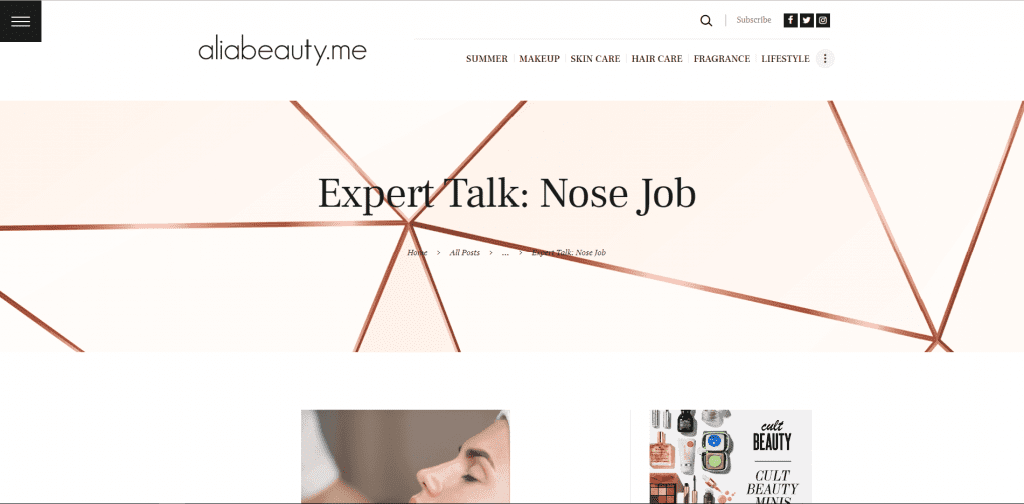Open the Instagram social icon
Viewport: 1024px width, 504px height.
tap(824, 20)
